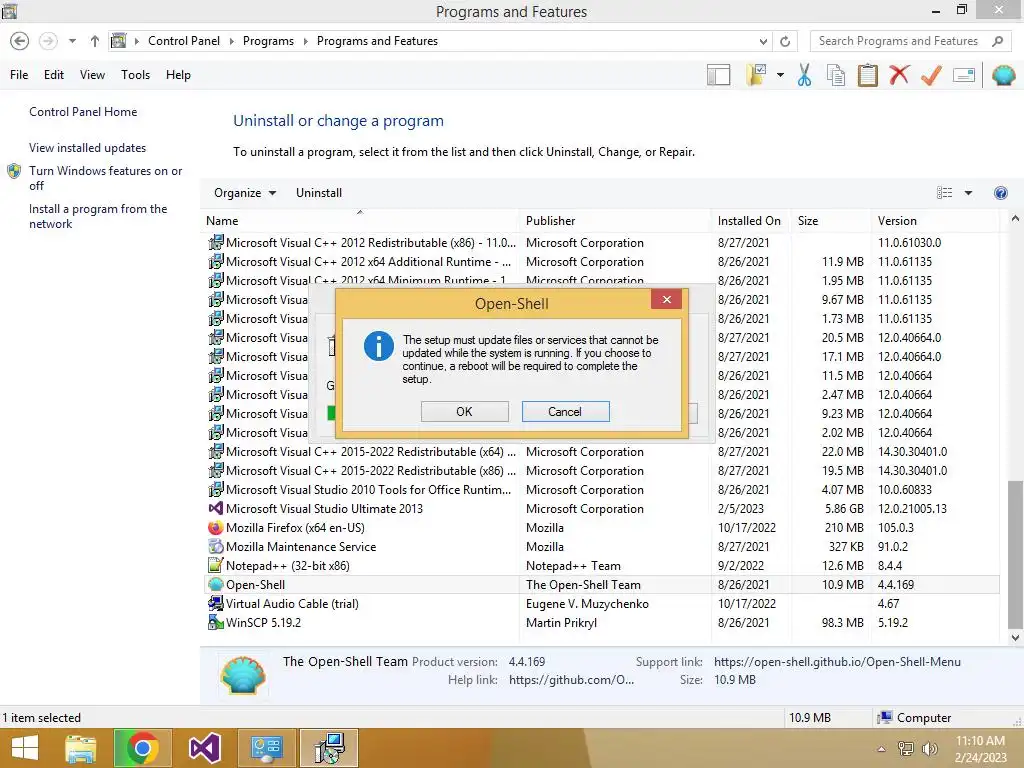Image resolution: width=1024 pixels, height=768 pixels.
Task: Select Virtual Audio Cable (trial) row
Action: pos(601,603)
